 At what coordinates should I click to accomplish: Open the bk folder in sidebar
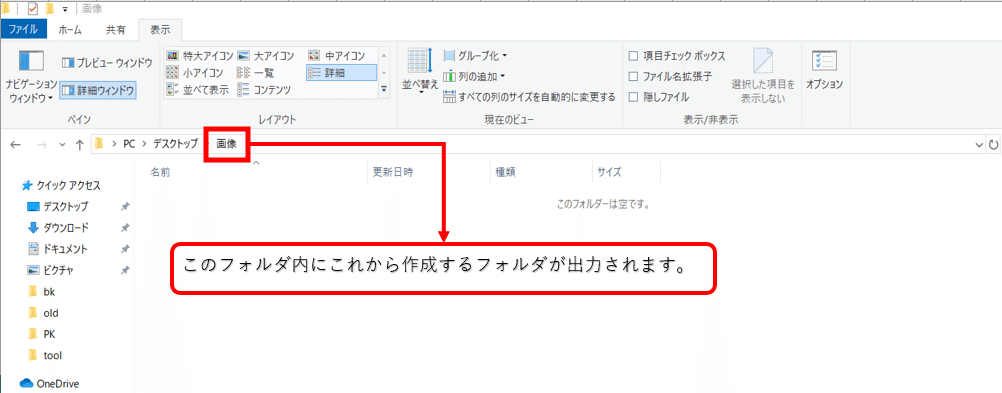(x=42, y=291)
